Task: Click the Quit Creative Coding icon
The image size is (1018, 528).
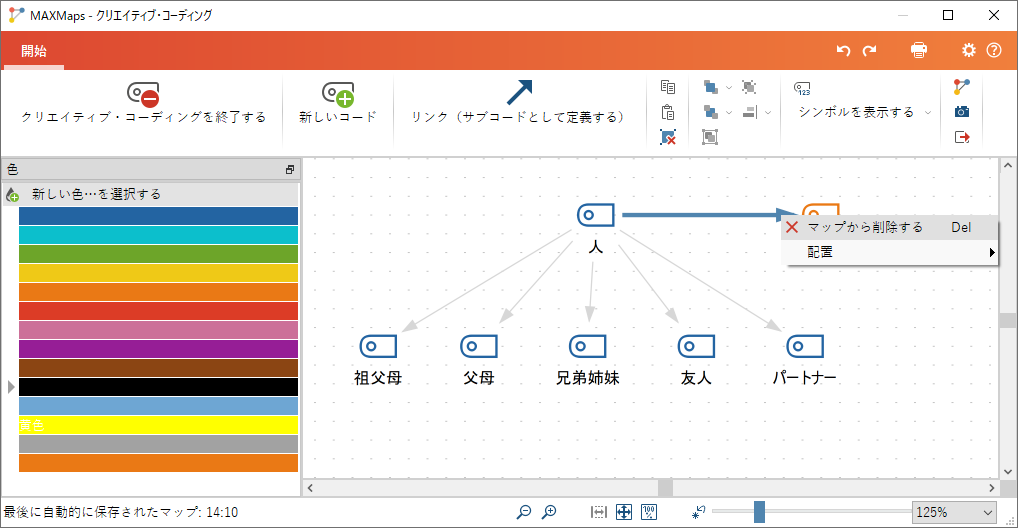Action: (143, 94)
